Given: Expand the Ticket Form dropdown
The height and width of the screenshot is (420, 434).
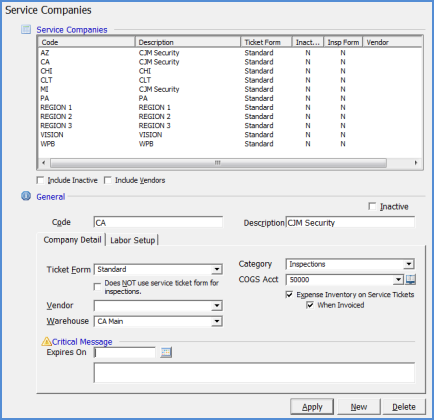Looking at the screenshot, I should point(217,269).
